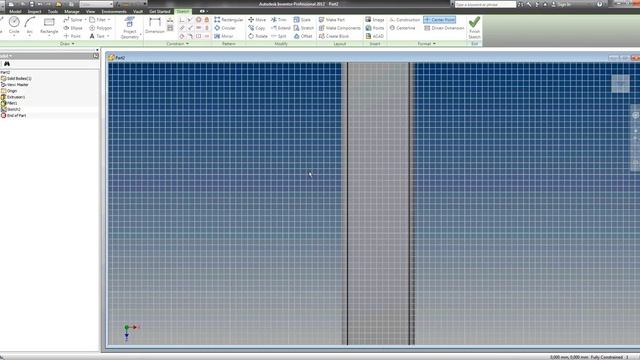Screen dimensions: 640x360
Task: Insert ACAD file
Action: click(x=375, y=36)
